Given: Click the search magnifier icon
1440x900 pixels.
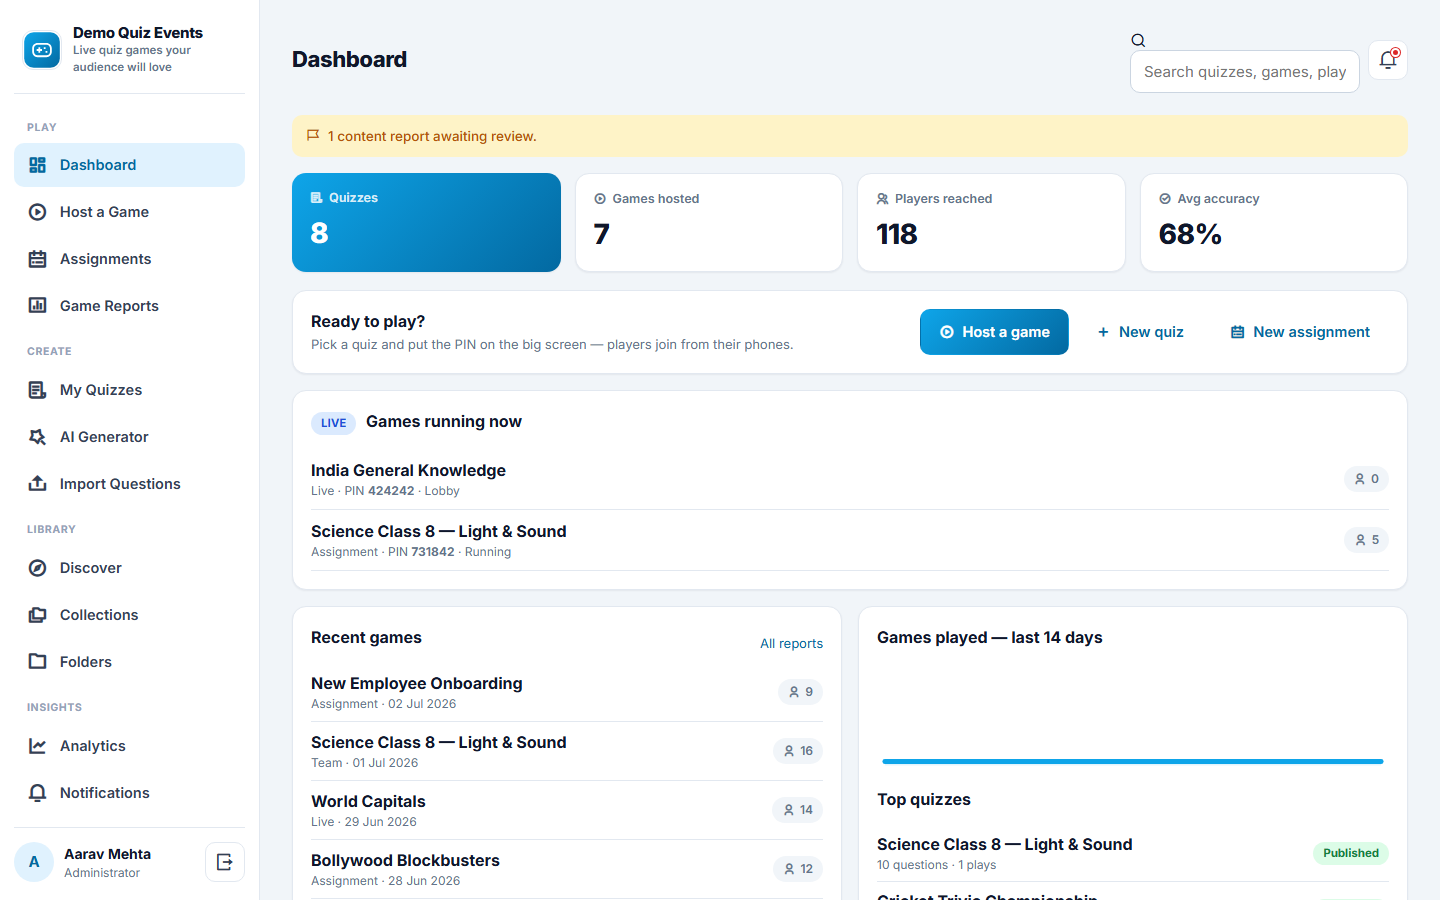Looking at the screenshot, I should point(1138,40).
